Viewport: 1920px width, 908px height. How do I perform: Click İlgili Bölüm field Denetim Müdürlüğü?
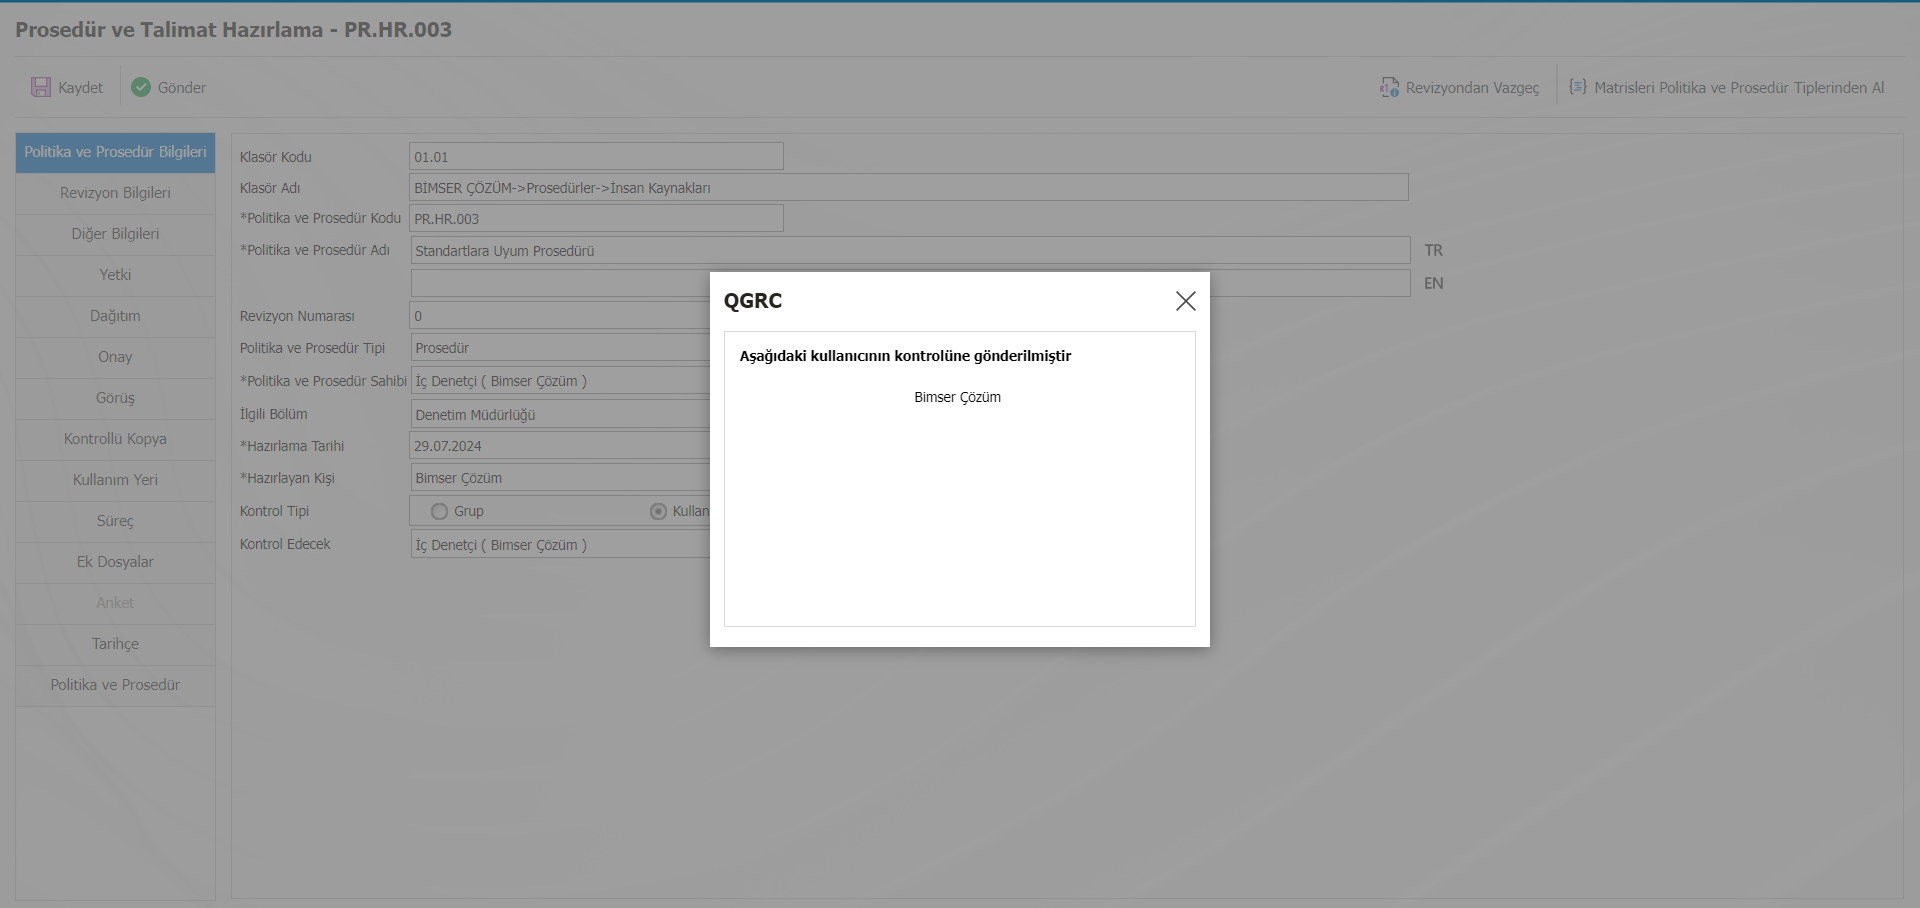560,415
